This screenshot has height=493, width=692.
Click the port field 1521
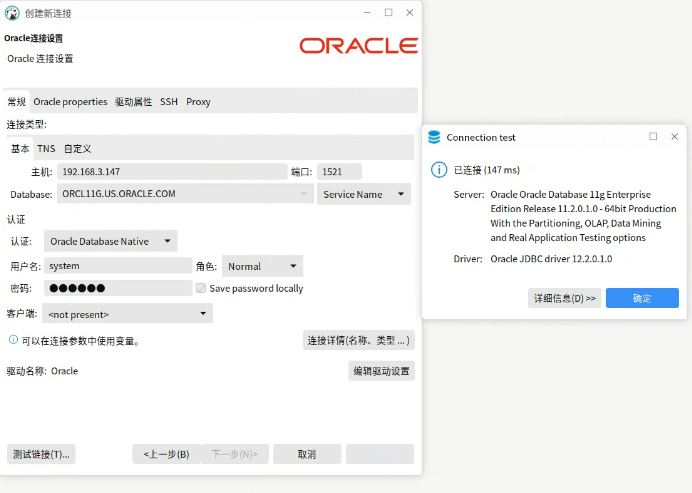[339, 172]
